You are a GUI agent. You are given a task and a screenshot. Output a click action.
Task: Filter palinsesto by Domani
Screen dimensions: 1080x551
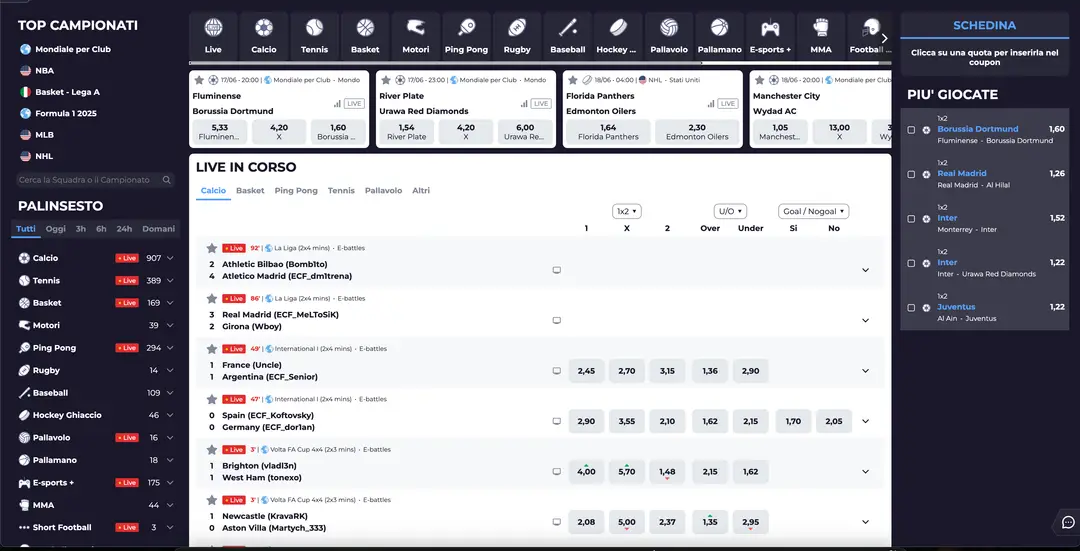[158, 229]
